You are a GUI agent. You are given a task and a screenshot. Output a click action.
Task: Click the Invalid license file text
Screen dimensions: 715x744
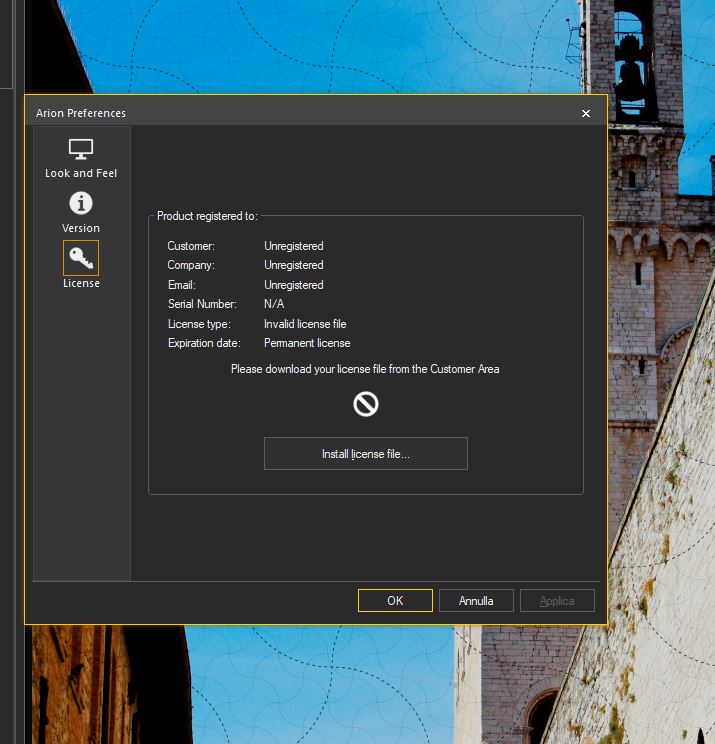click(305, 324)
